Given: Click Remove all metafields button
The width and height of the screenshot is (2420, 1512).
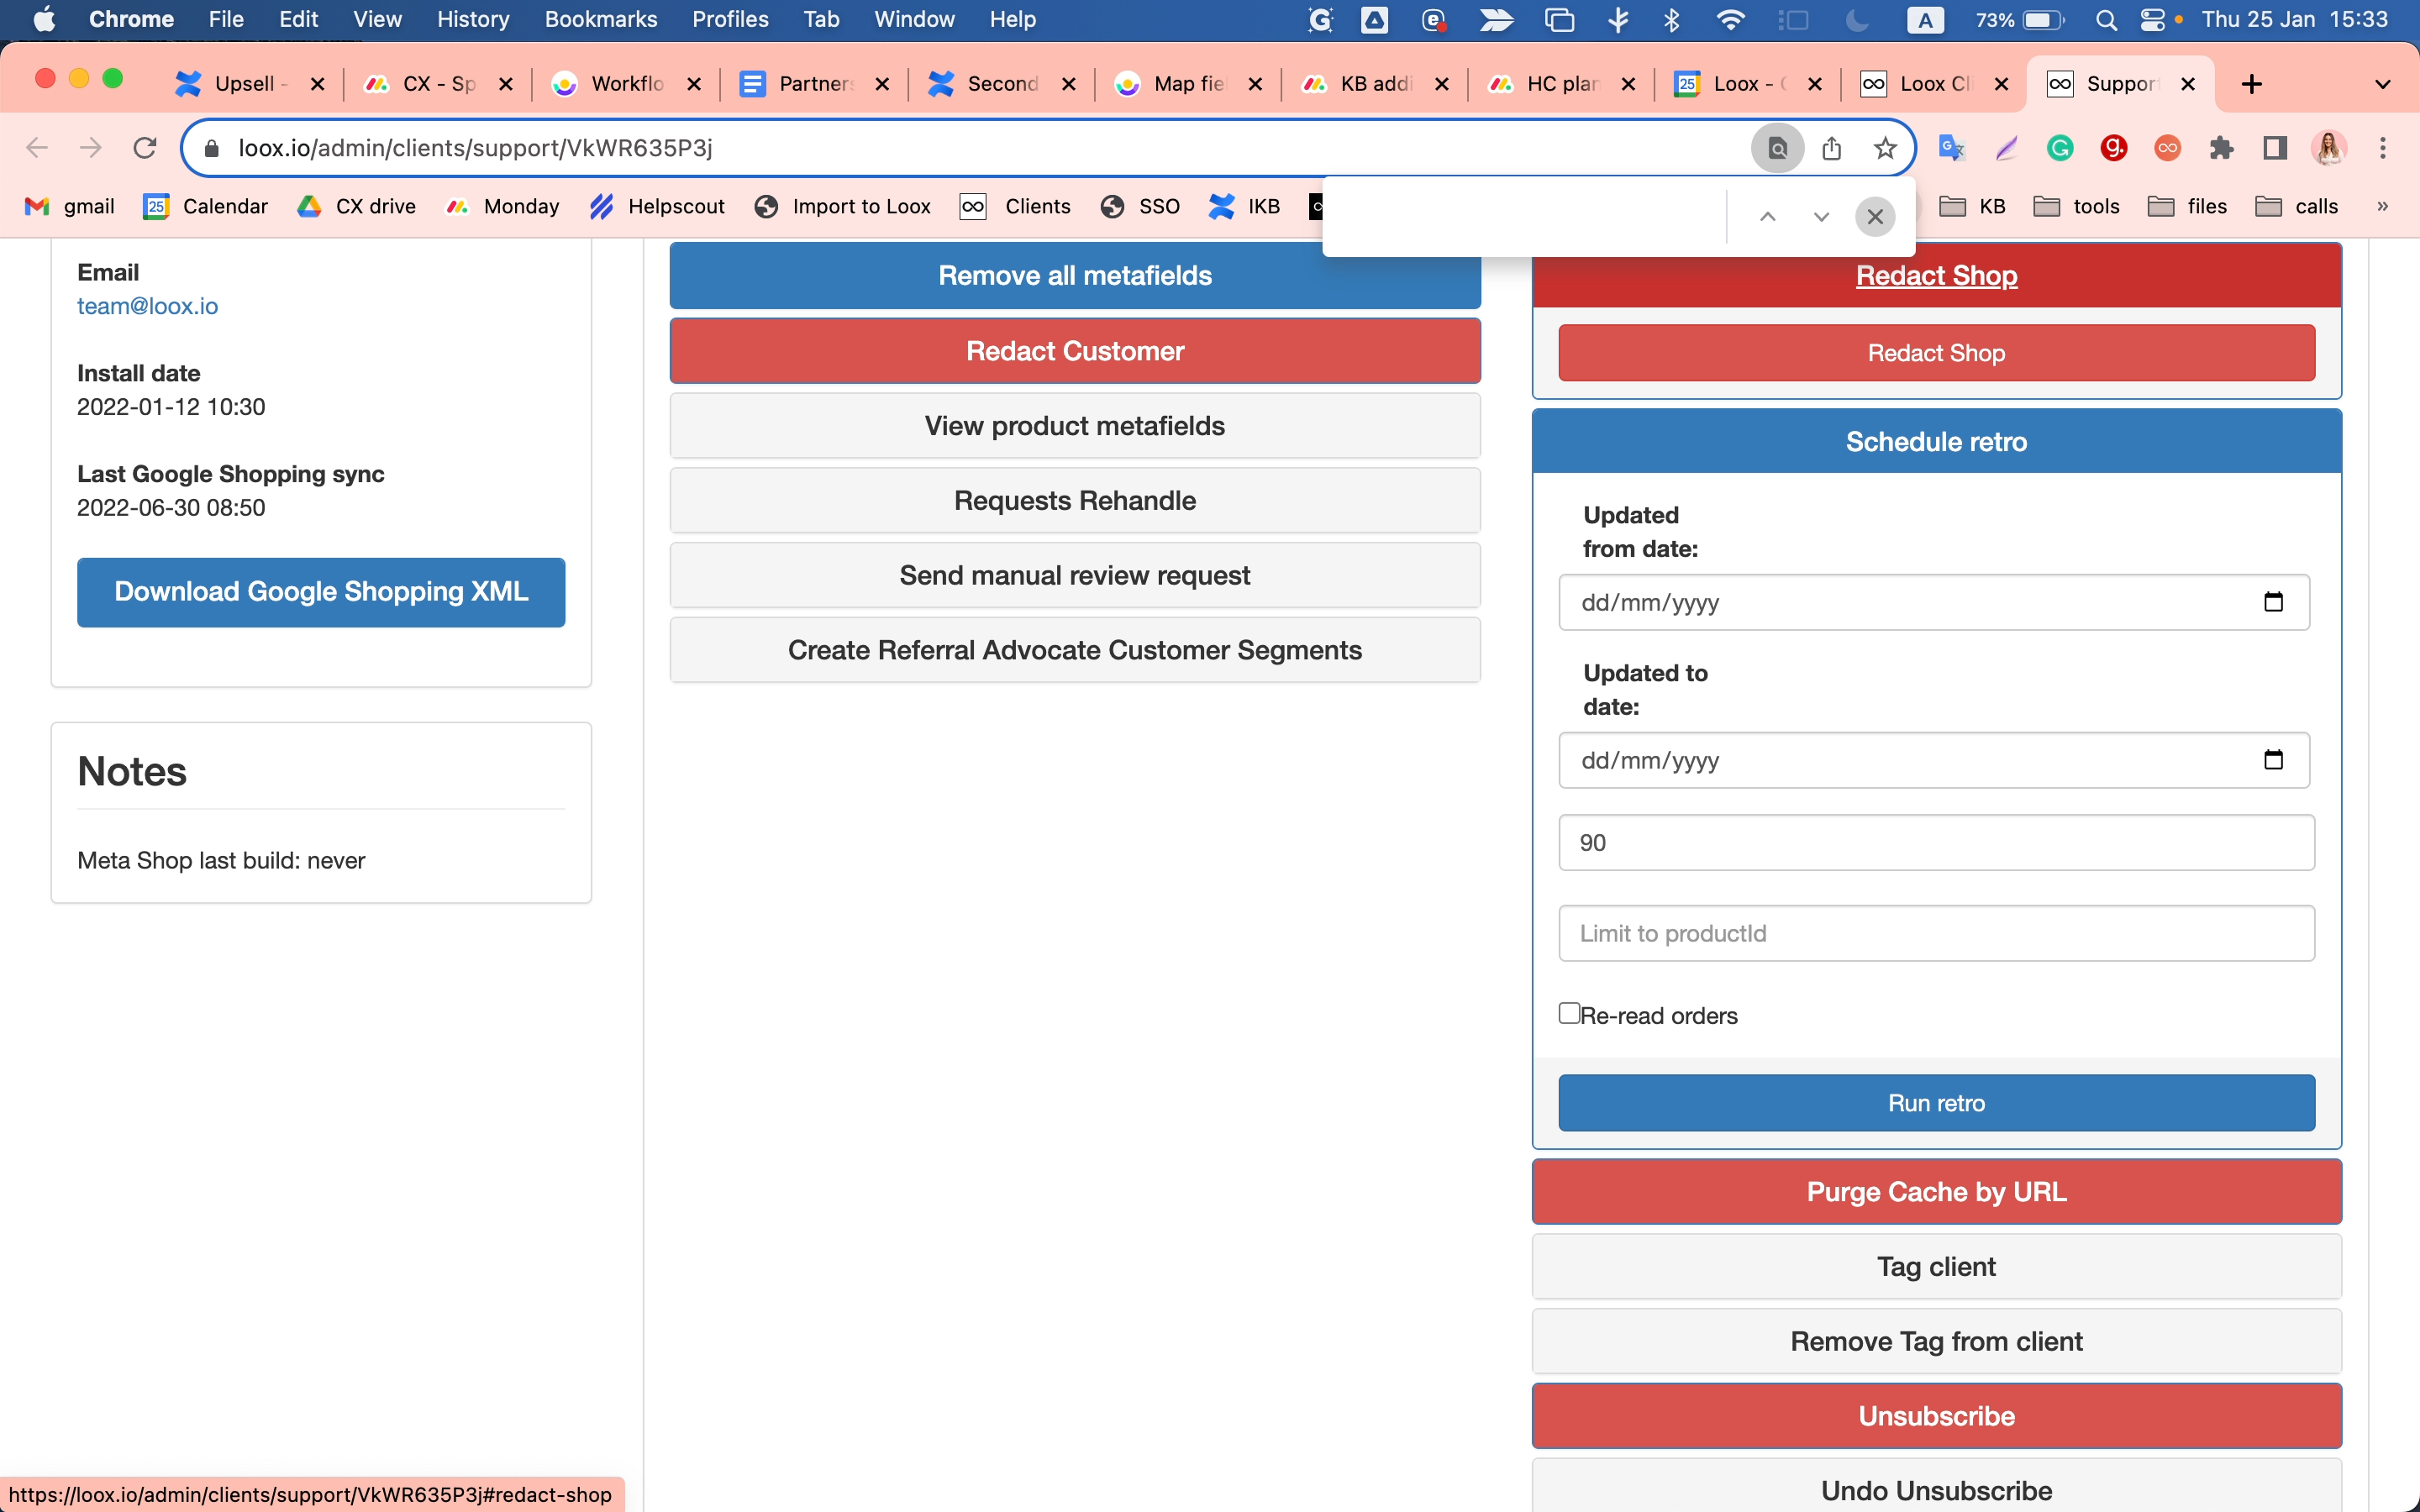Looking at the screenshot, I should [x=1075, y=275].
